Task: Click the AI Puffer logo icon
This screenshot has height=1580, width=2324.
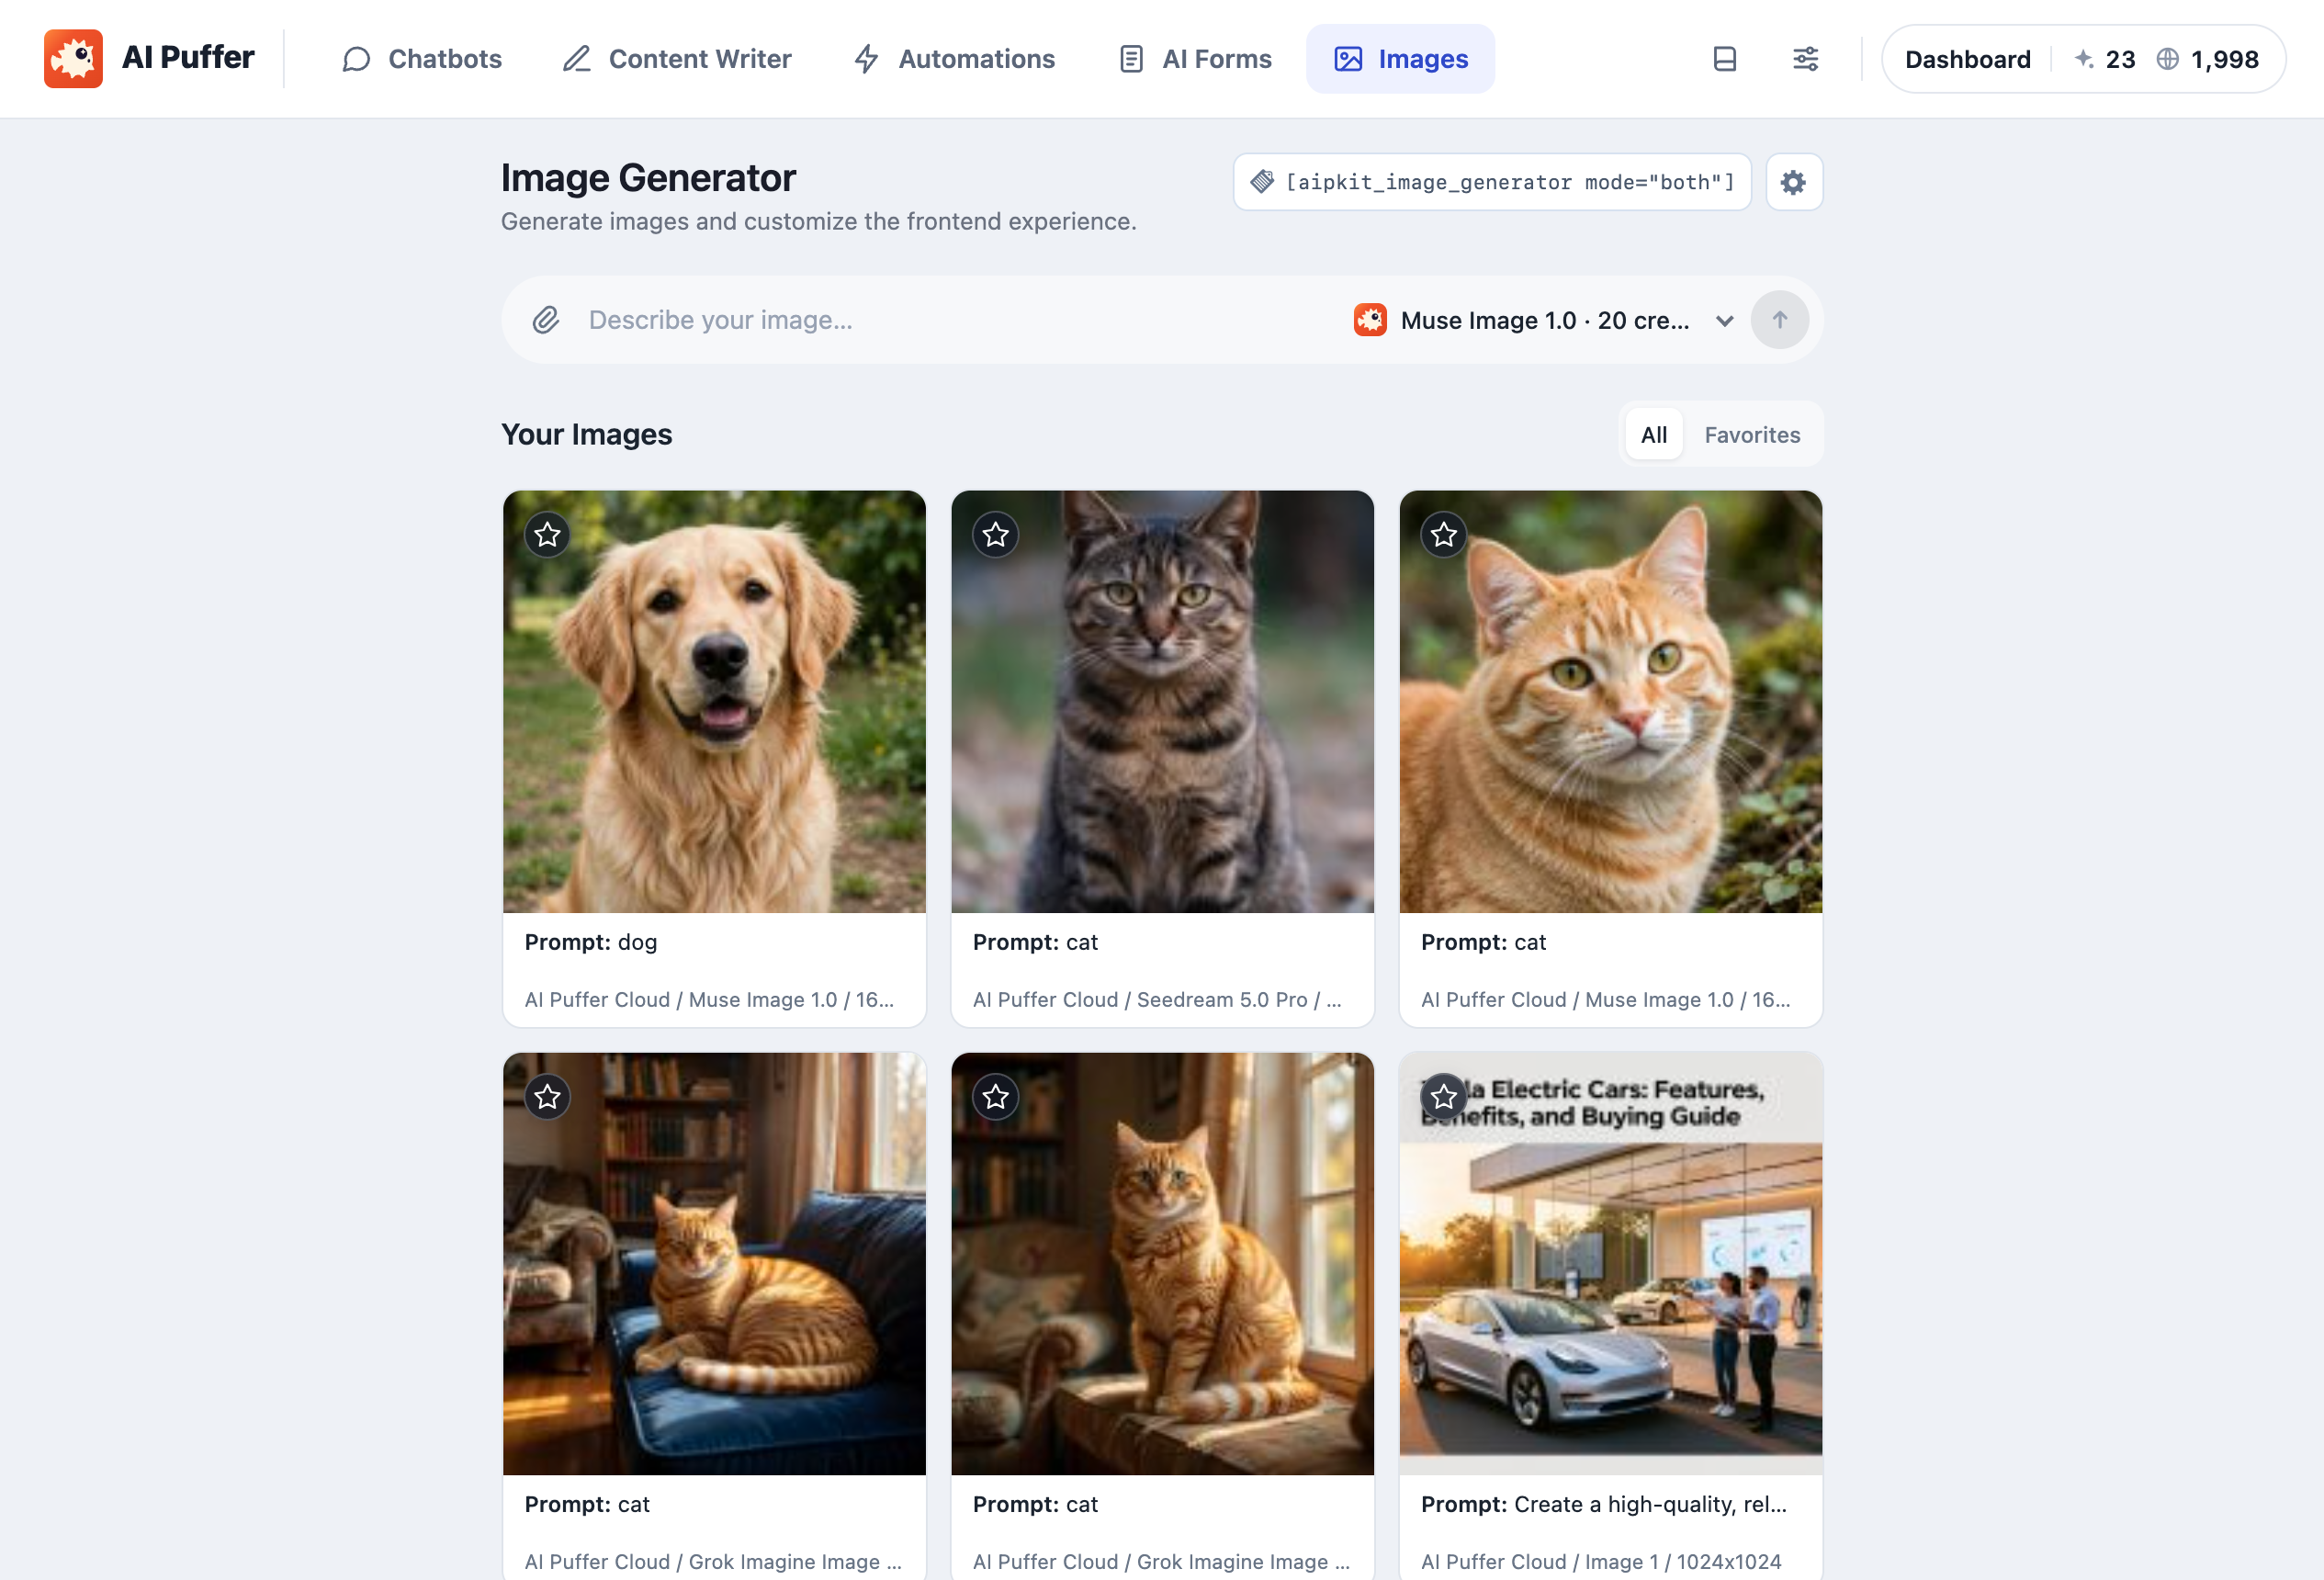Action: [73, 59]
